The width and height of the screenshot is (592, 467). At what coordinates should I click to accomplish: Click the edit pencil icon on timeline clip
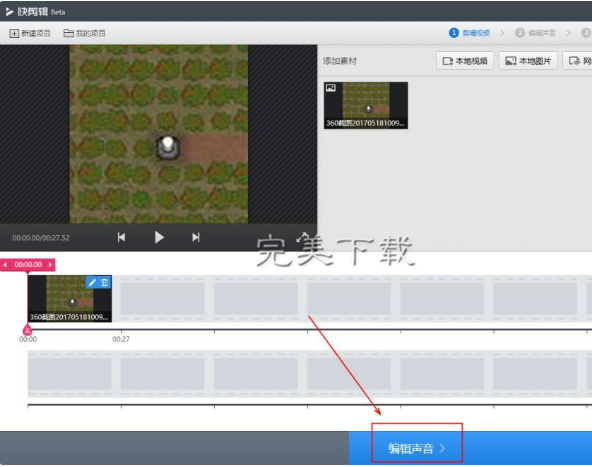(92, 282)
